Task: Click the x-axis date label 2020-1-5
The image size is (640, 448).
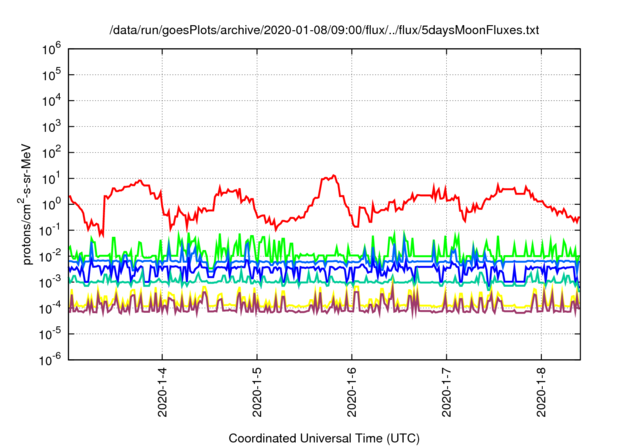Action: (x=257, y=392)
